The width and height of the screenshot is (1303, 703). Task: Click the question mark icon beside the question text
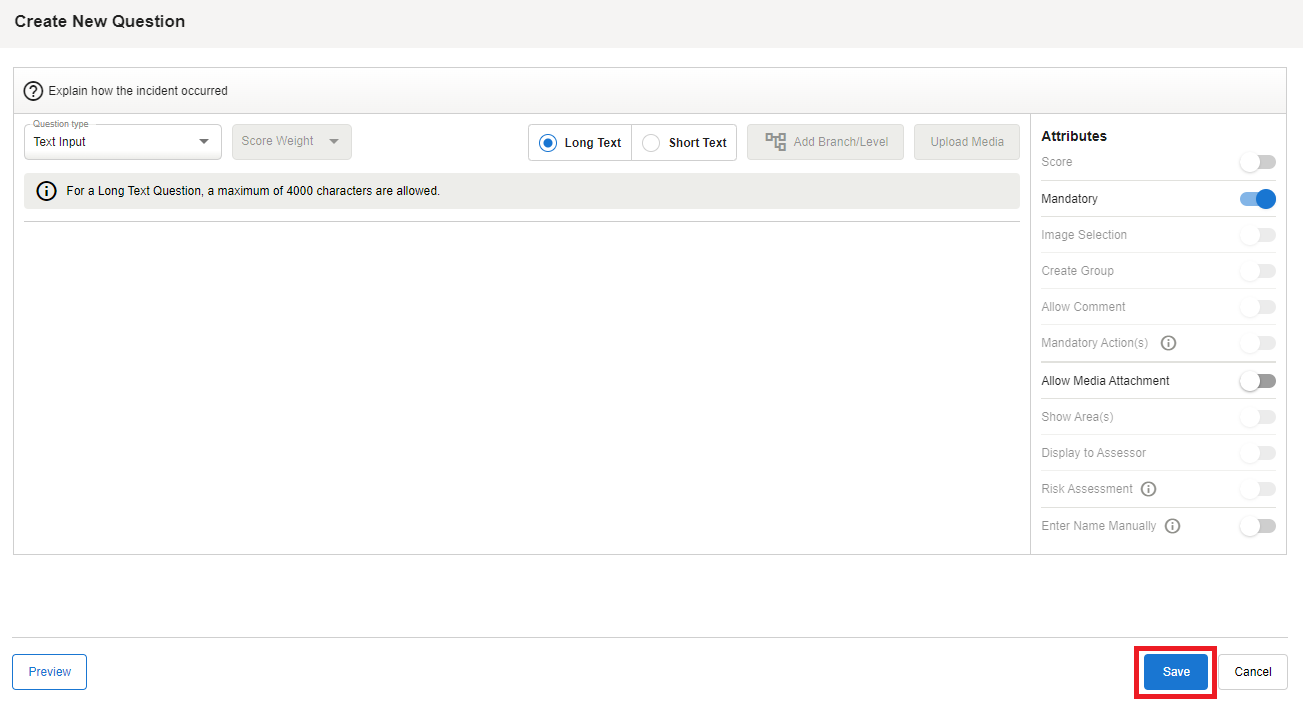click(34, 91)
